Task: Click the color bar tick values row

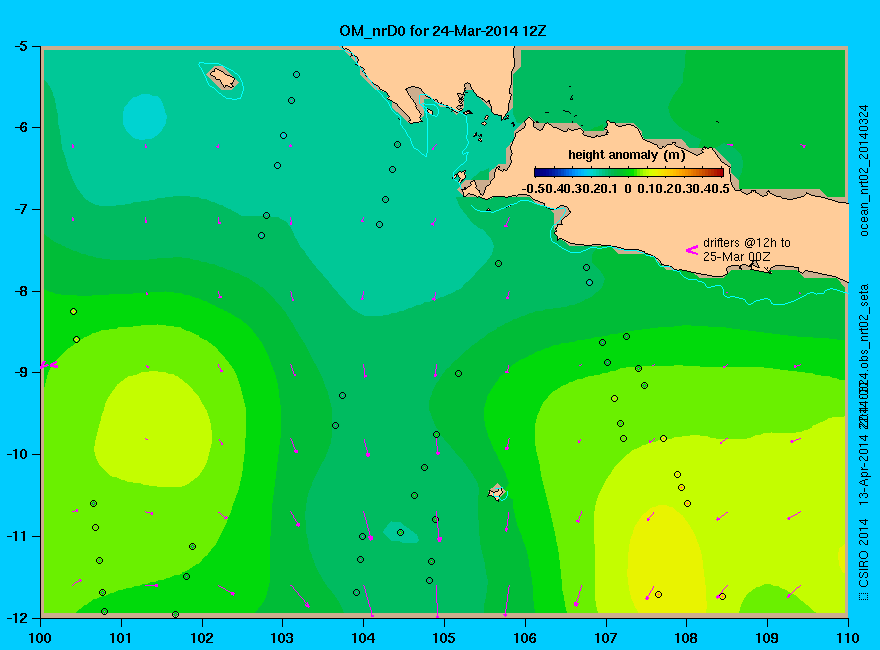Action: pos(626,189)
